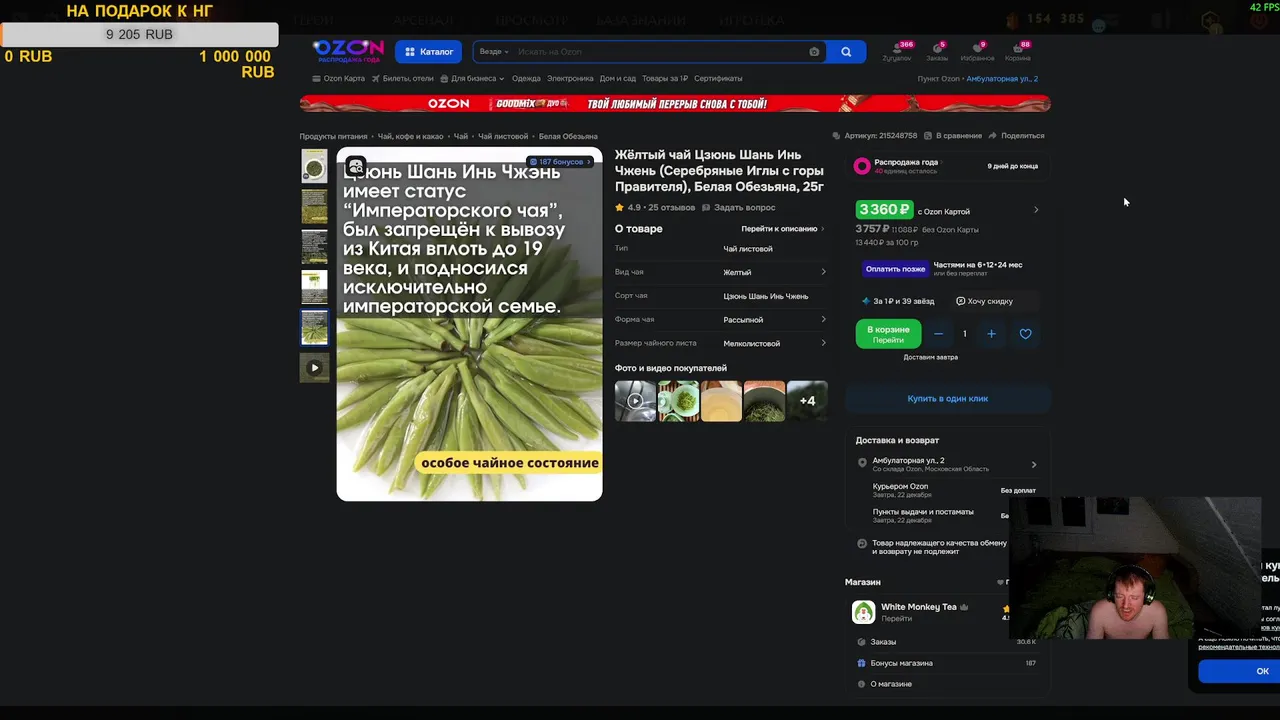The image size is (1280, 720).
Task: Focus the Искать на Ozon search field
Action: (x=660, y=52)
